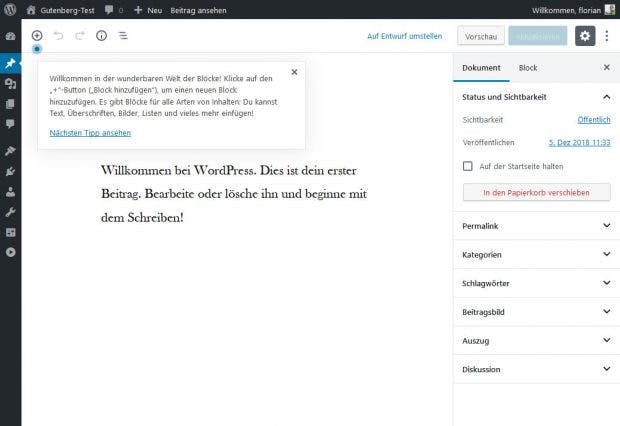Click the blue Aktualisieren button

(x=538, y=36)
